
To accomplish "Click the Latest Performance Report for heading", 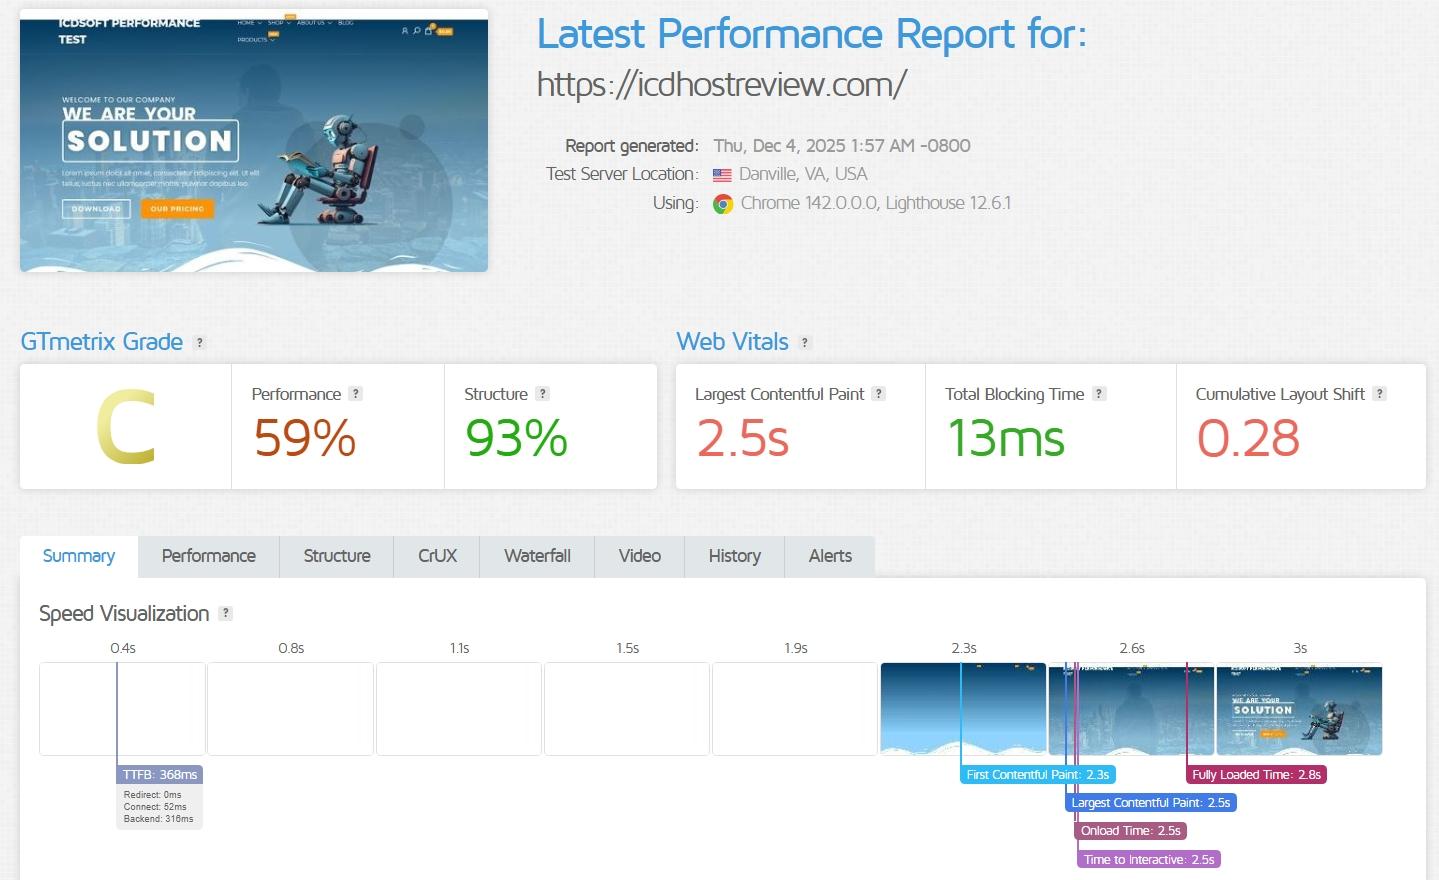I will point(812,34).
